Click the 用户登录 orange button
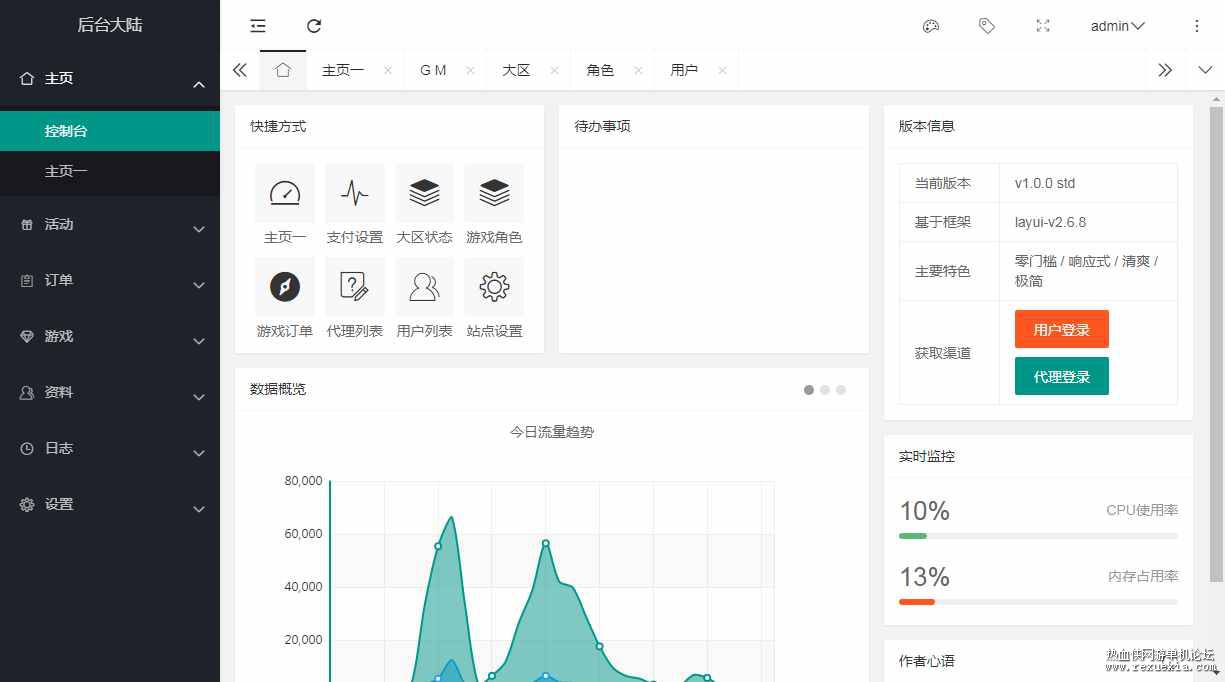Viewport: 1225px width, 682px height. 1062,329
